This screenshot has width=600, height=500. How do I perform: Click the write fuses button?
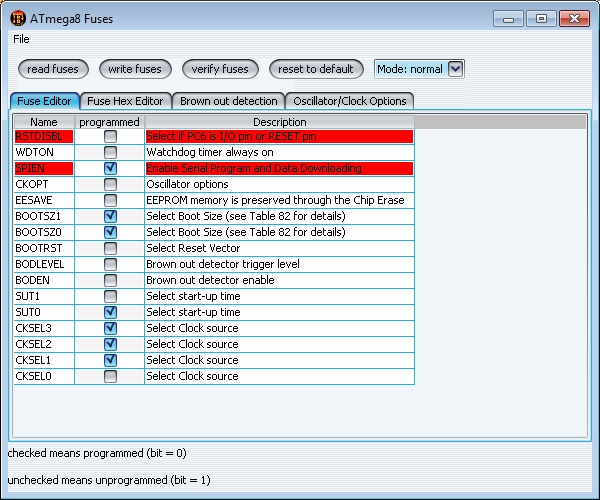(x=135, y=69)
